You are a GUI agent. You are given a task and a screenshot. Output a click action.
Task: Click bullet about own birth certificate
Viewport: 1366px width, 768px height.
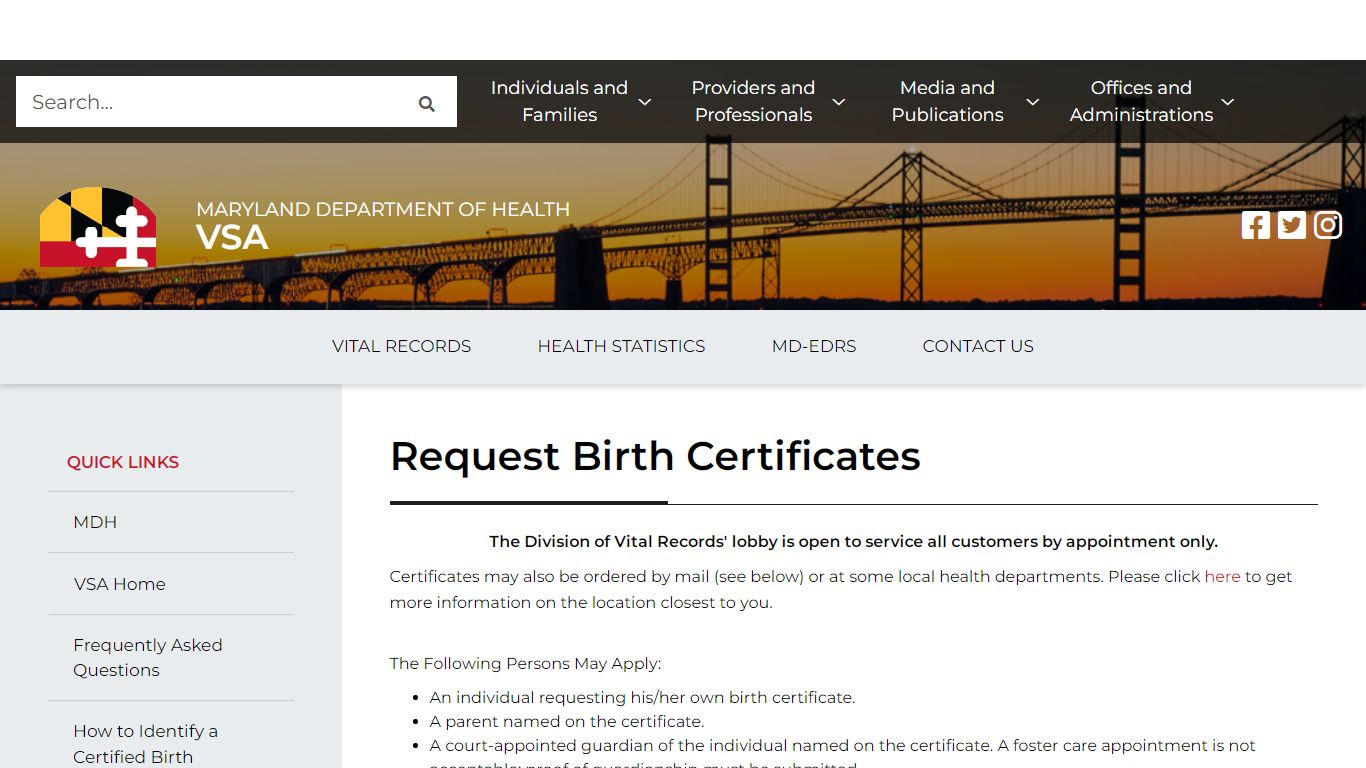coord(642,698)
